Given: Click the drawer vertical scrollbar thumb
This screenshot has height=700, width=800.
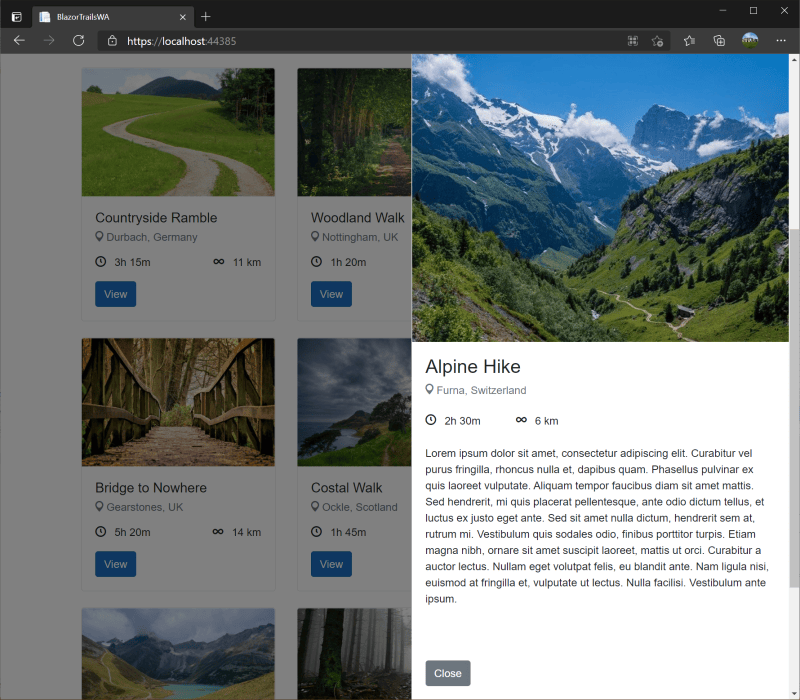Looking at the screenshot, I should pos(794,408).
